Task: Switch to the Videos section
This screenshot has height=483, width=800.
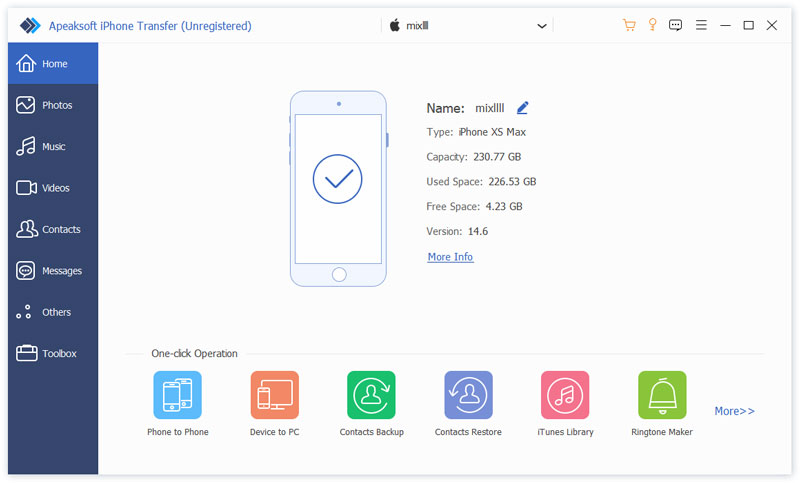Action: [x=53, y=188]
